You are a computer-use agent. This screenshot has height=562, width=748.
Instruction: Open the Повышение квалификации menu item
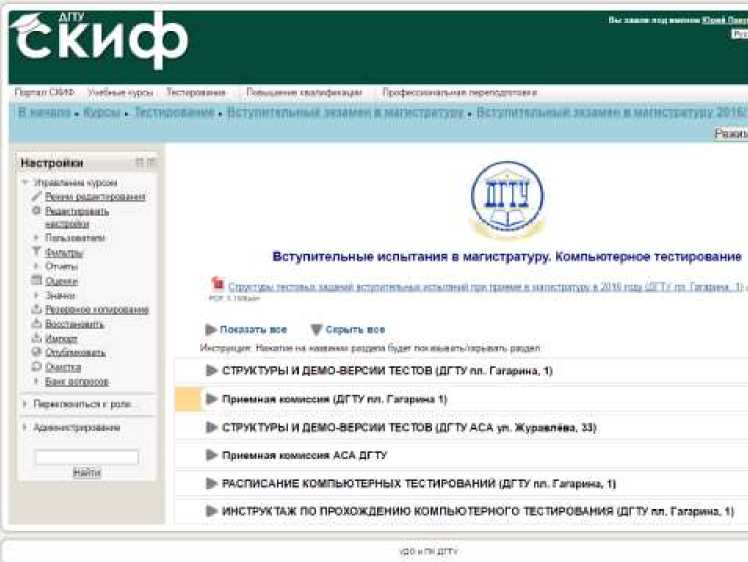(304, 92)
